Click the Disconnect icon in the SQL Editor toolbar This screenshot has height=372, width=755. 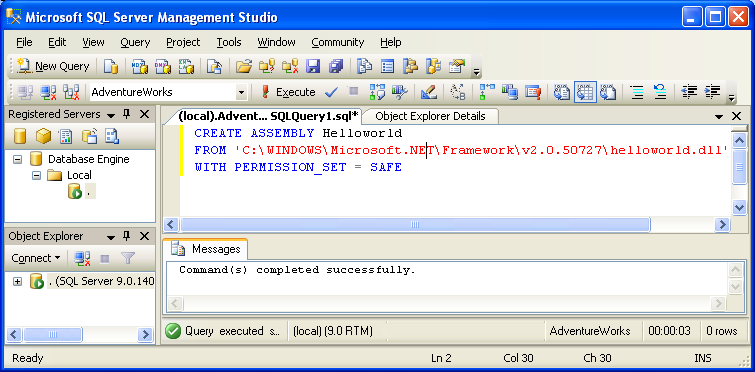[x=48, y=92]
